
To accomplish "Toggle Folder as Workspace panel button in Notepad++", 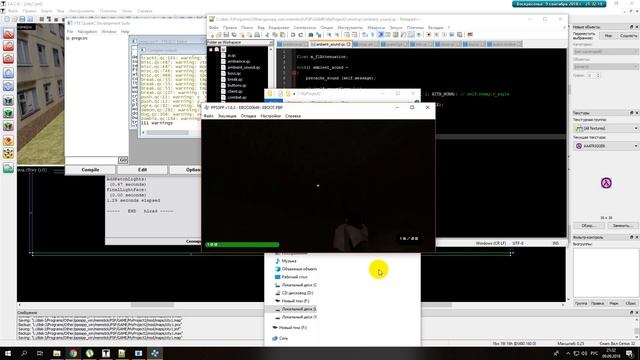I will 411,35.
